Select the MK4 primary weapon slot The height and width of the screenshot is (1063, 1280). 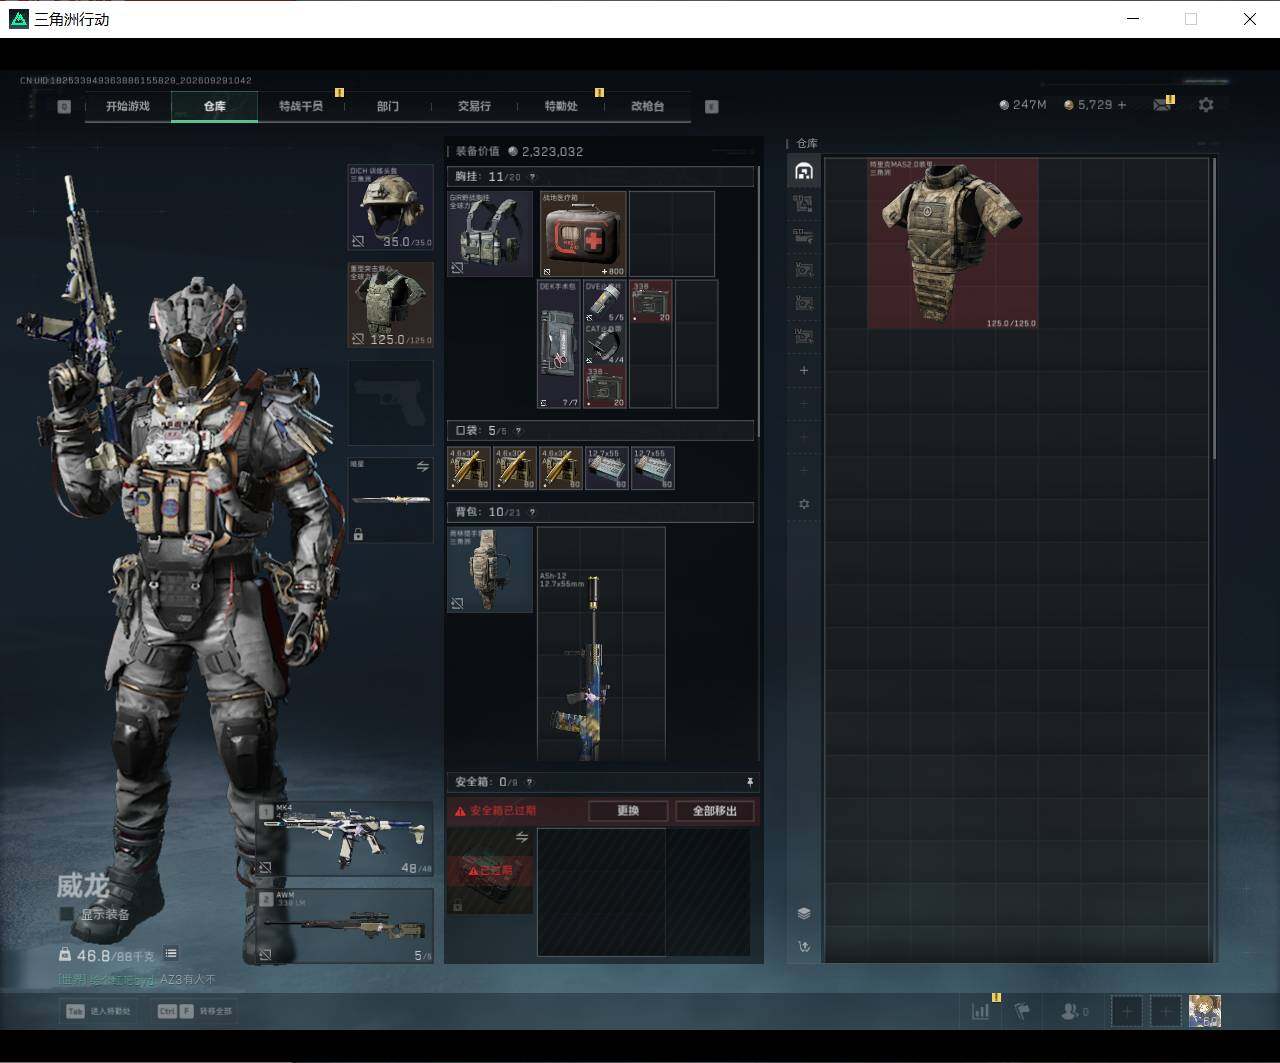(345, 840)
